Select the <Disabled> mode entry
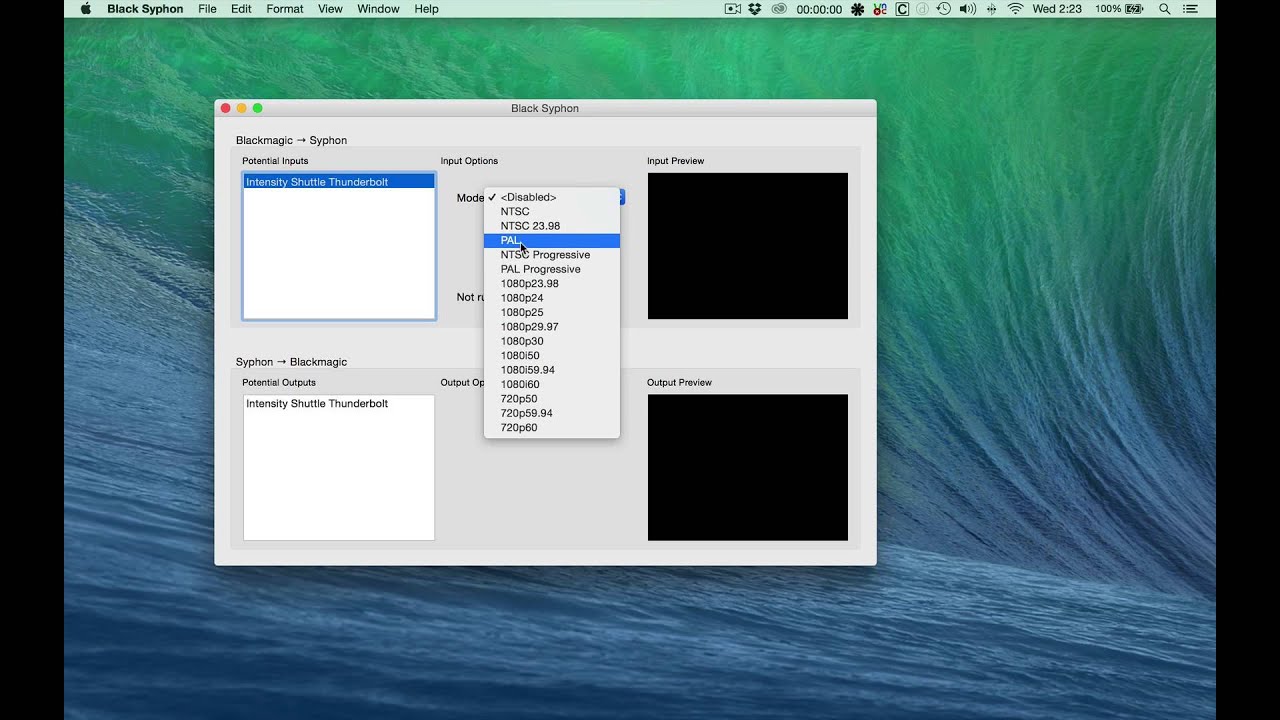 tap(552, 197)
